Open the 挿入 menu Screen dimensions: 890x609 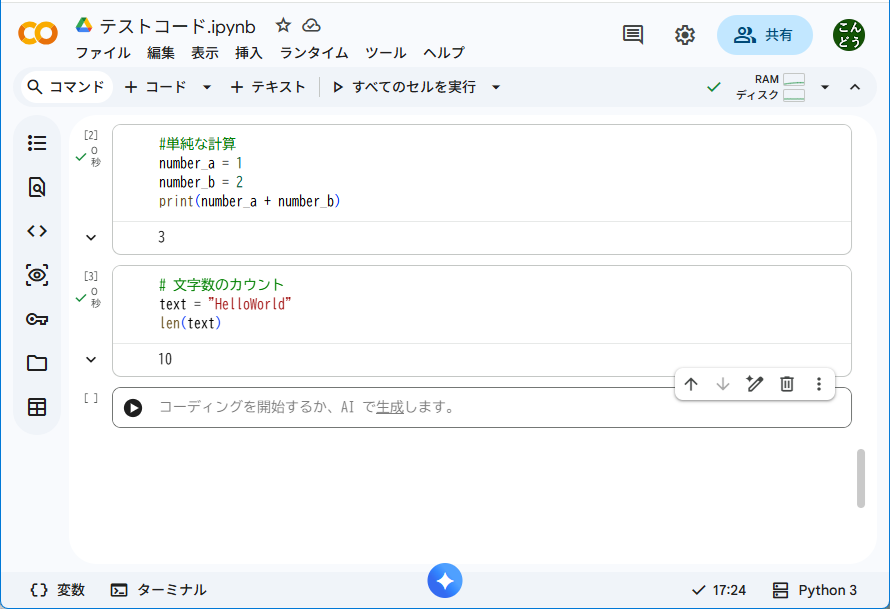click(249, 53)
